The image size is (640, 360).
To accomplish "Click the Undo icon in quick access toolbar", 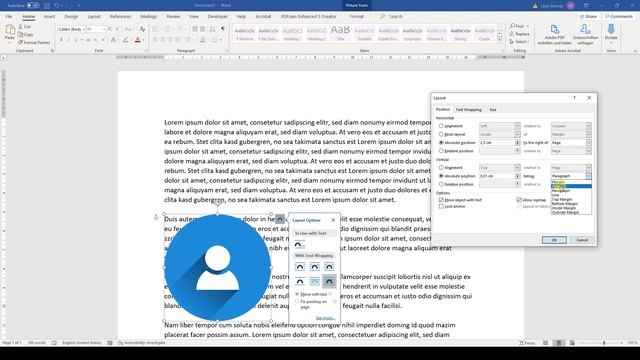I will 57,5.
